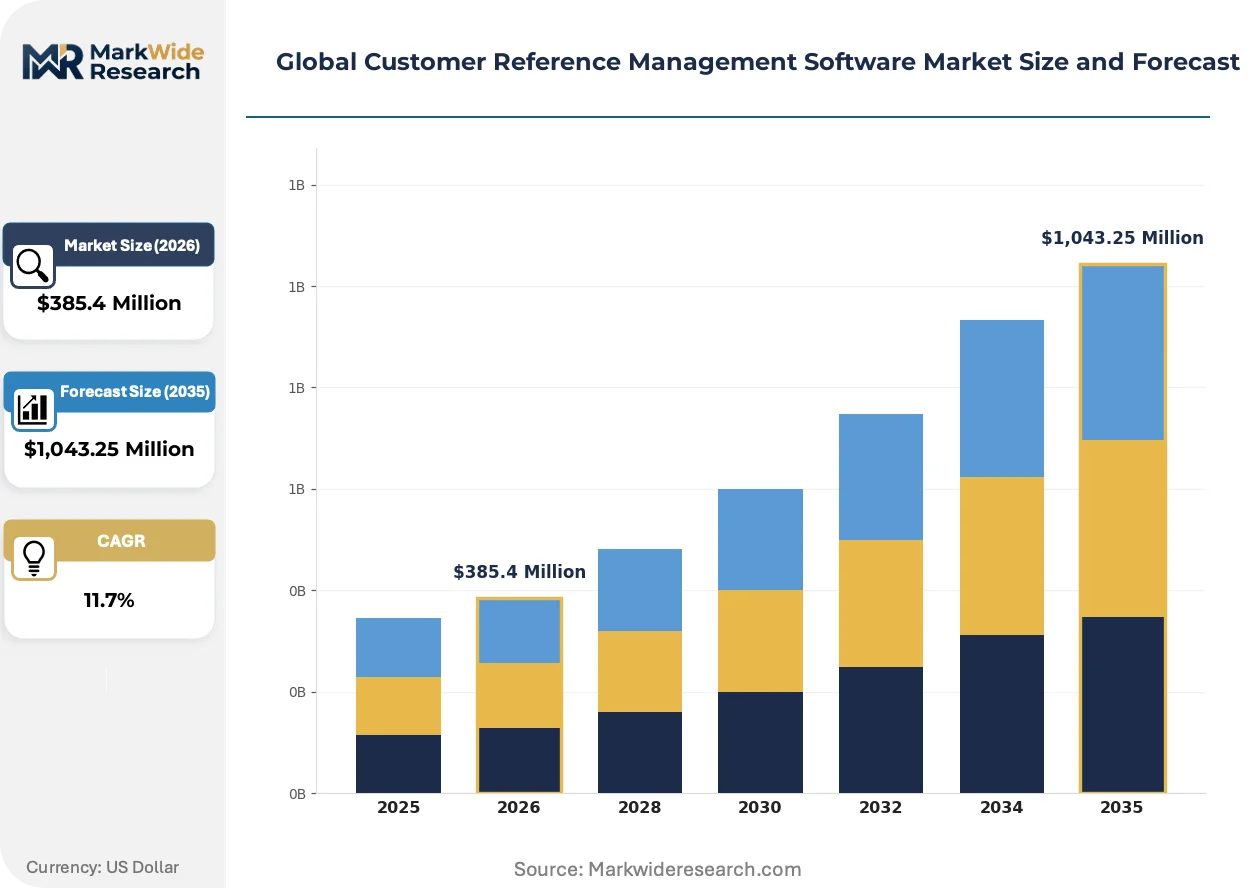This screenshot has width=1257, height=888.
Task: Click the $385.4 Million value in sidebar
Action: tap(109, 303)
